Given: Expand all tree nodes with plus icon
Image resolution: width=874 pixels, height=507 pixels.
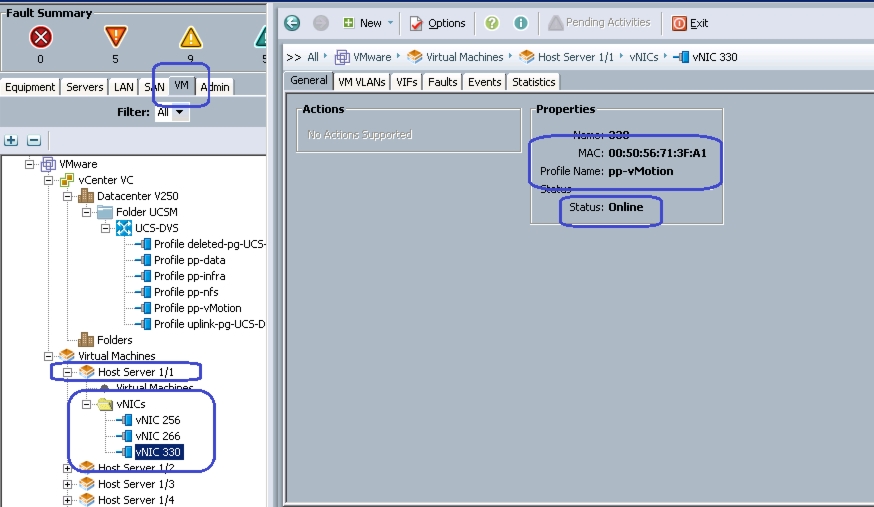Looking at the screenshot, I should click(x=11, y=140).
